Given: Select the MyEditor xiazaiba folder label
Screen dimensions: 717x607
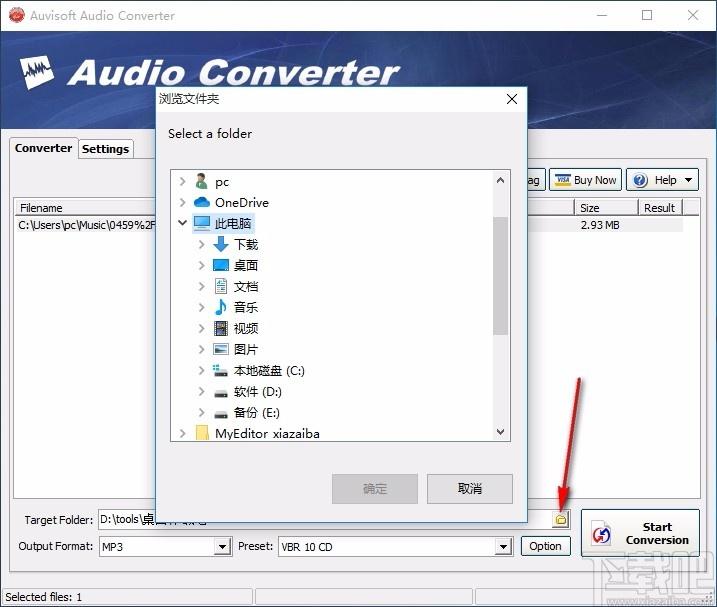Looking at the screenshot, I should pyautogui.click(x=268, y=433).
